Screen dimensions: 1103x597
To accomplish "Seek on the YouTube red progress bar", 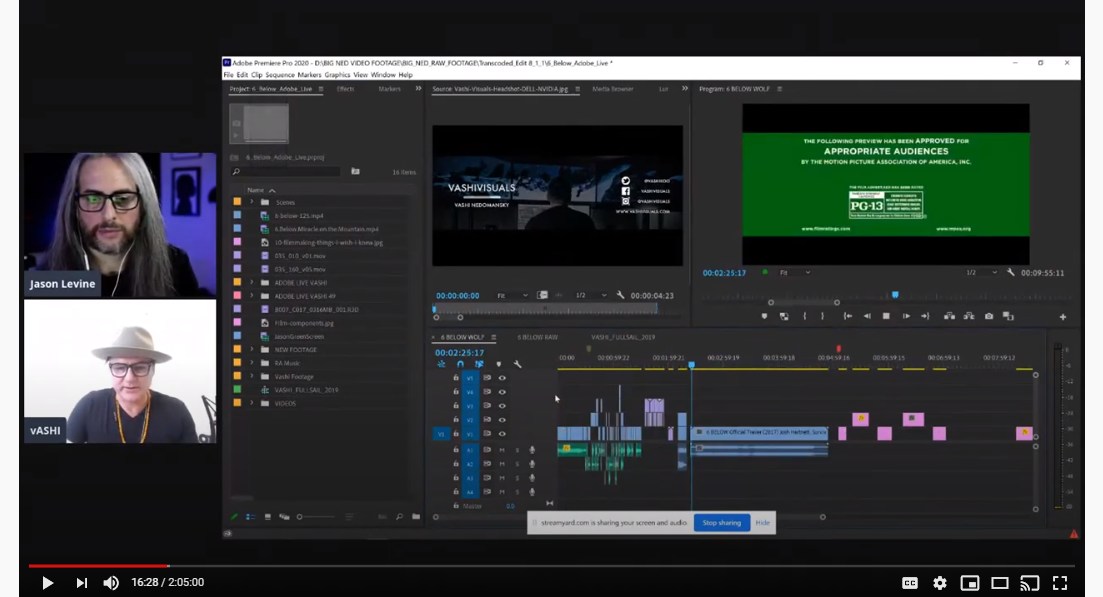I will click(x=552, y=565).
